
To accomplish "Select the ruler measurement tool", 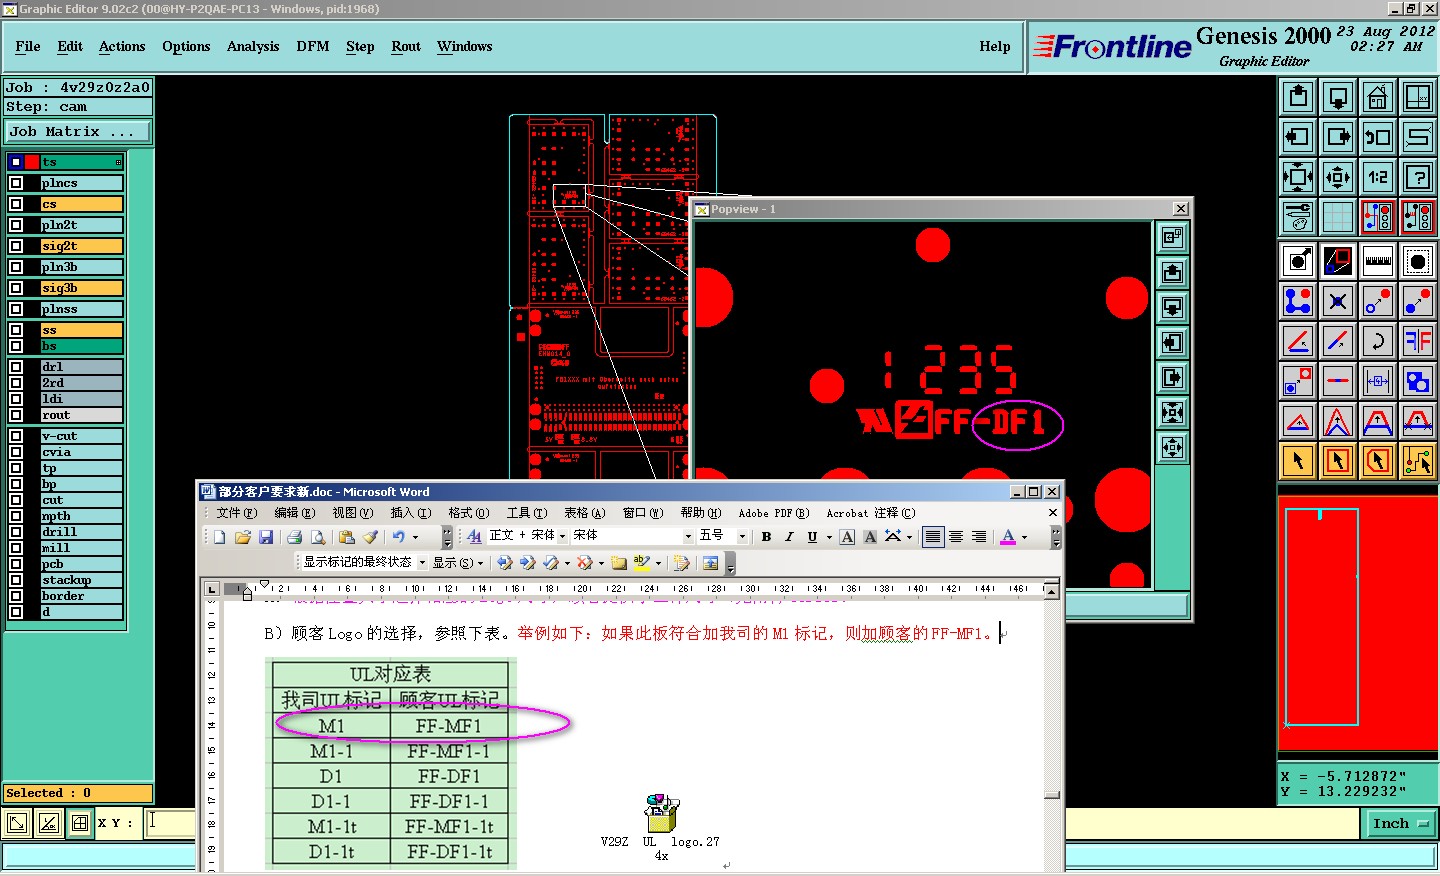I will point(1378,261).
